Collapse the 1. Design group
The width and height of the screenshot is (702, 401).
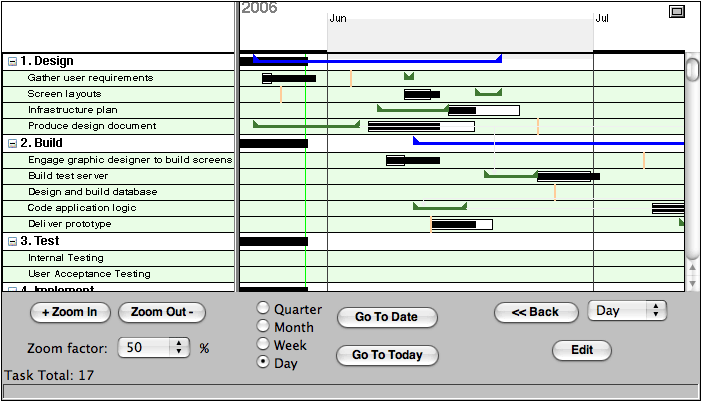[13, 62]
